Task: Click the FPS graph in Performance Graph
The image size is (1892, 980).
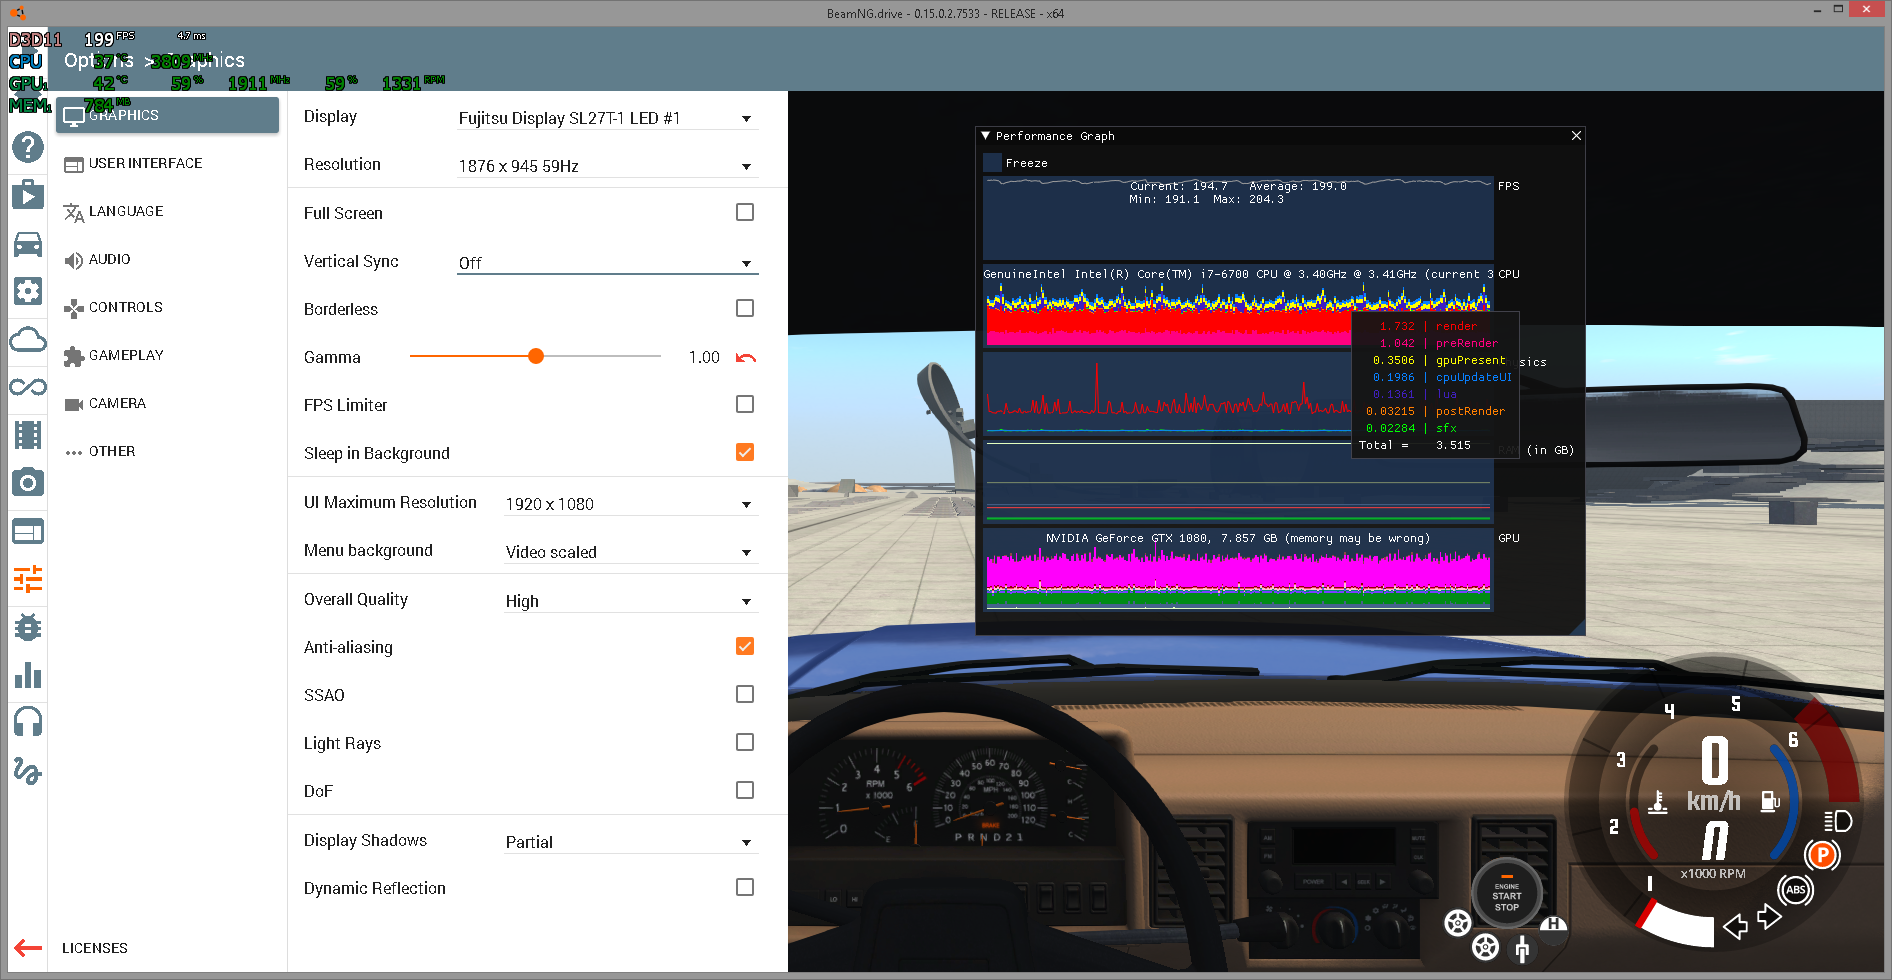Action: (x=1238, y=218)
